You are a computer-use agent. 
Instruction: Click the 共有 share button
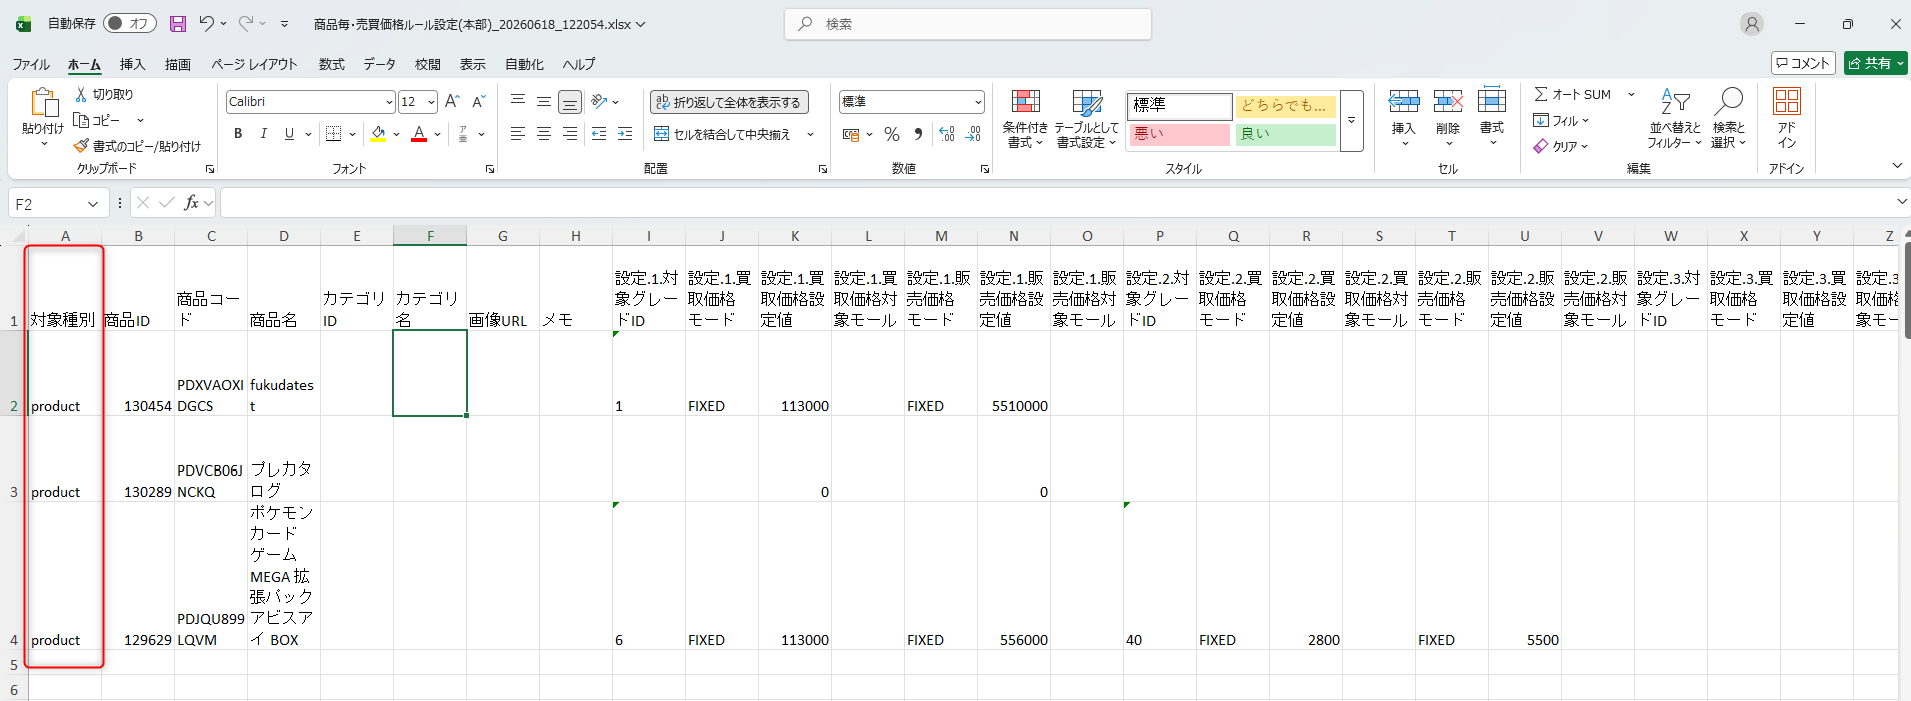point(1875,63)
